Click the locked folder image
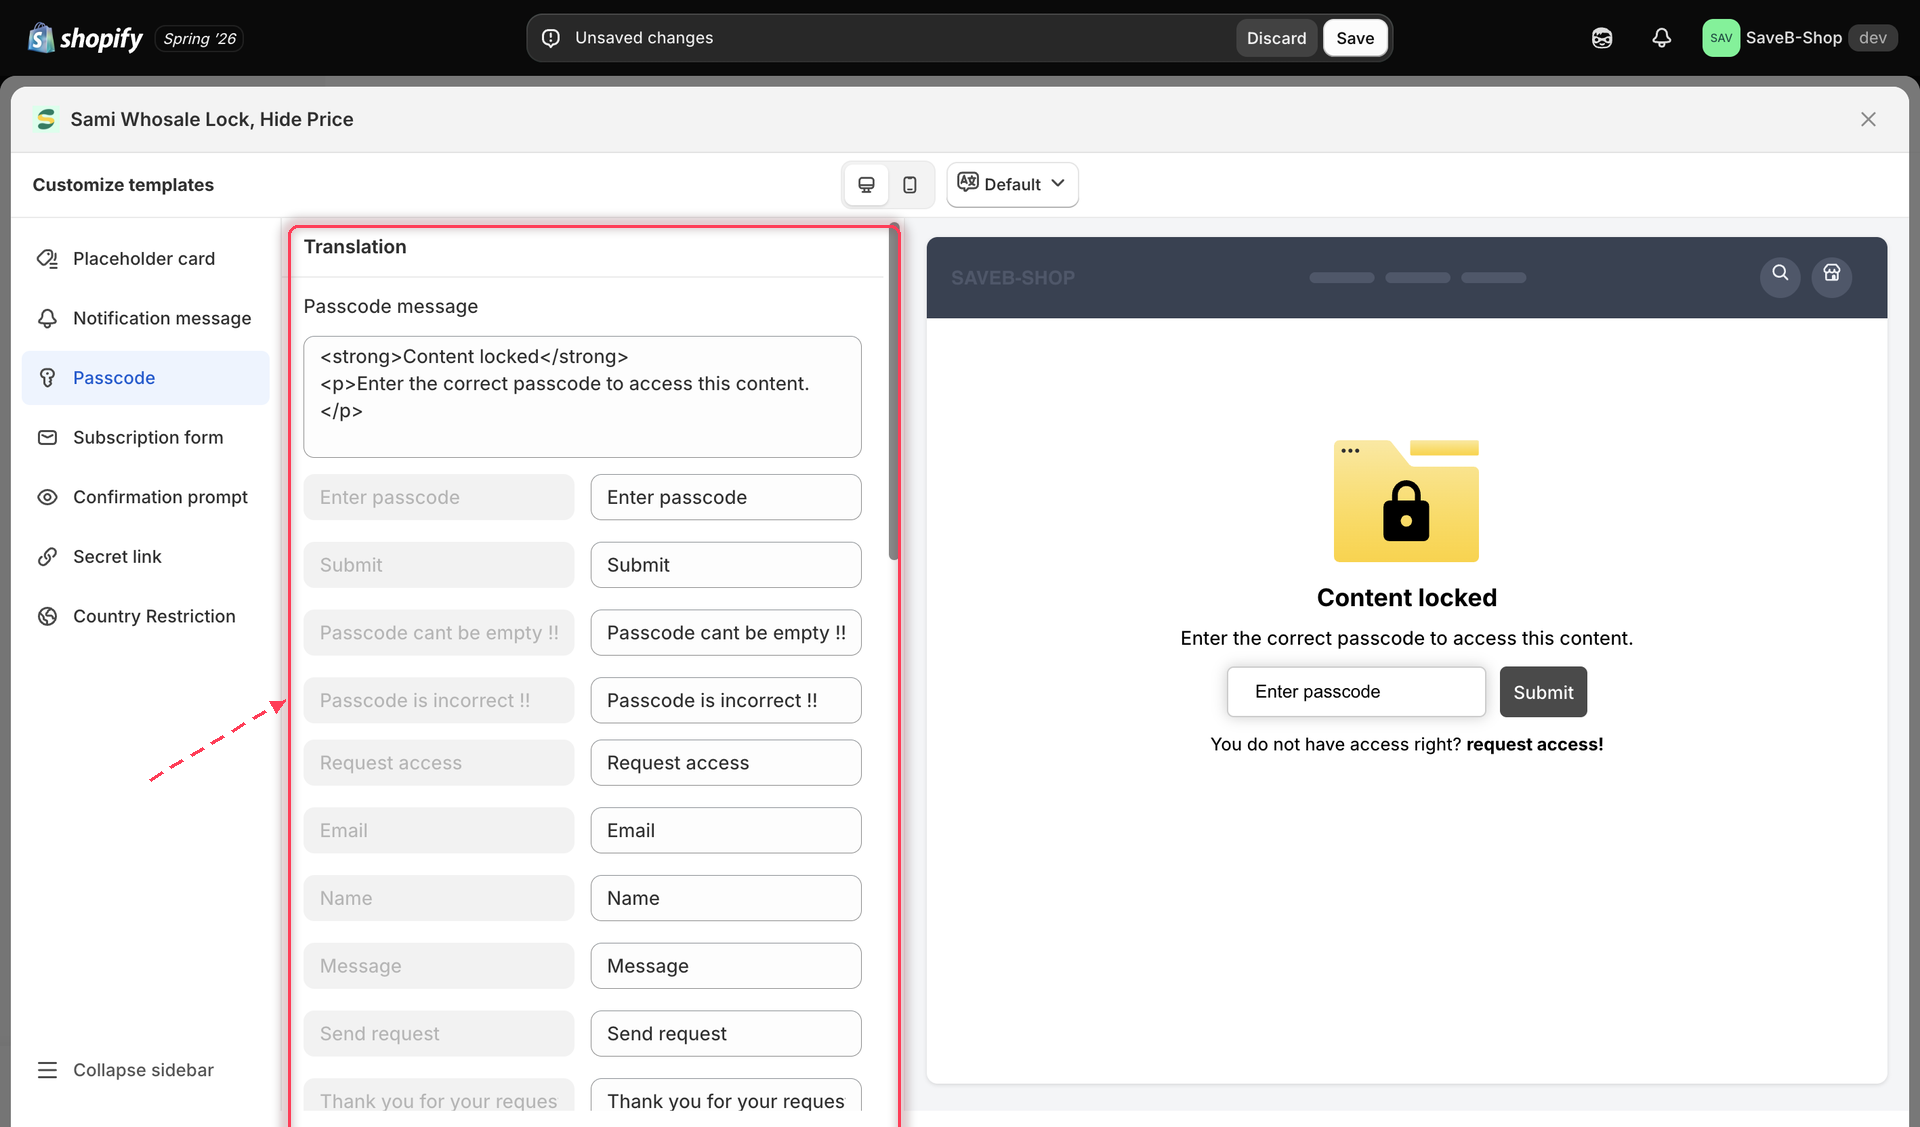This screenshot has width=1920, height=1127. [x=1406, y=501]
